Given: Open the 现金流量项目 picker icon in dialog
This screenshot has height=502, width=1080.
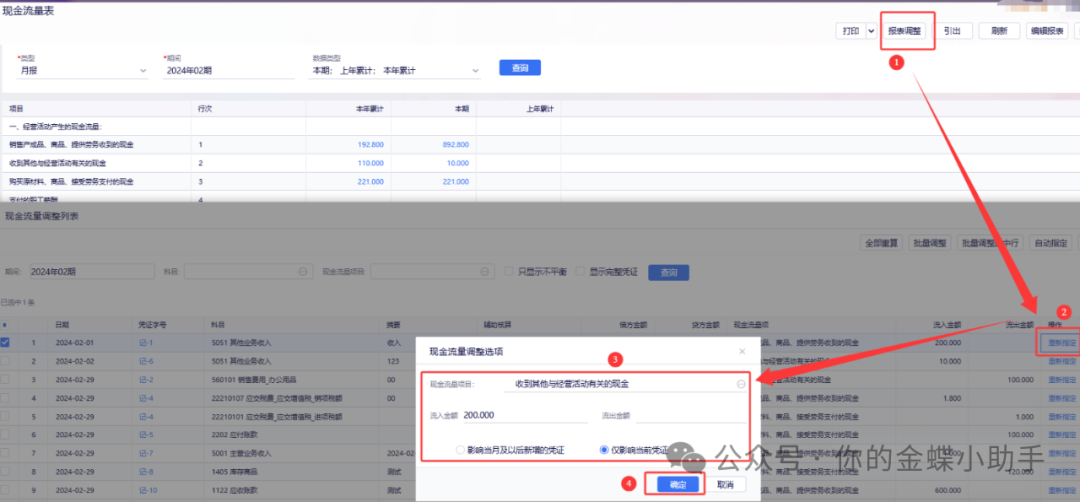Looking at the screenshot, I should 741,383.
